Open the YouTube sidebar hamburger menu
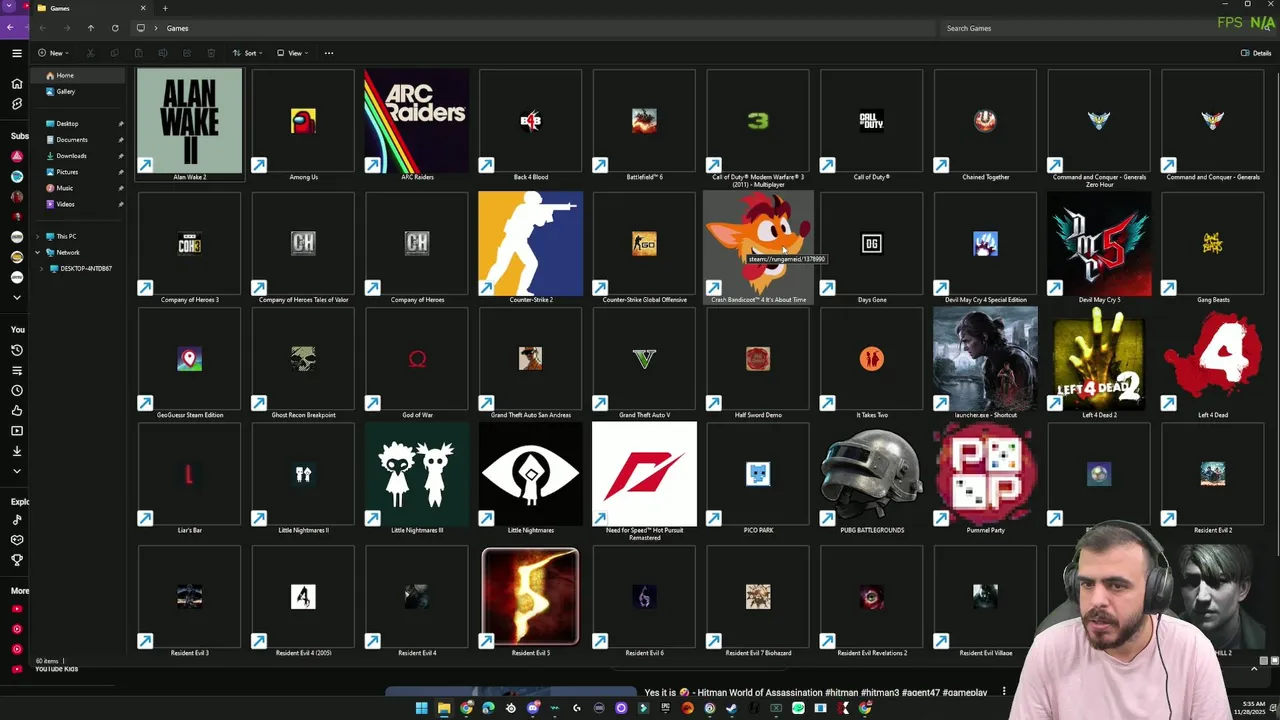The width and height of the screenshot is (1280, 720). point(17,53)
